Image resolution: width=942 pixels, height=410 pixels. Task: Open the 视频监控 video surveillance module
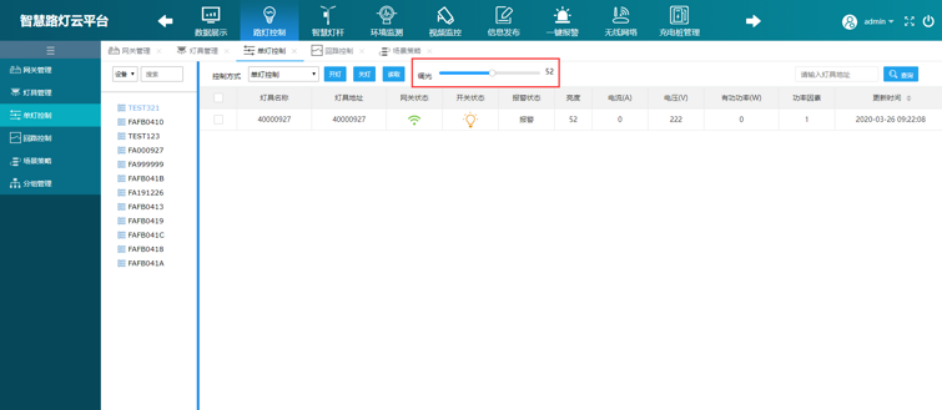pyautogui.click(x=445, y=20)
